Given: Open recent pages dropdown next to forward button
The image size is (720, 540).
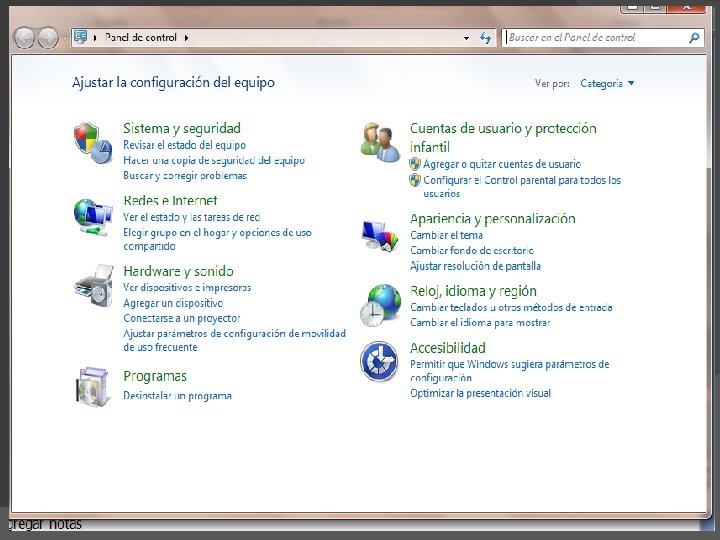Looking at the screenshot, I should click(x=65, y=38).
